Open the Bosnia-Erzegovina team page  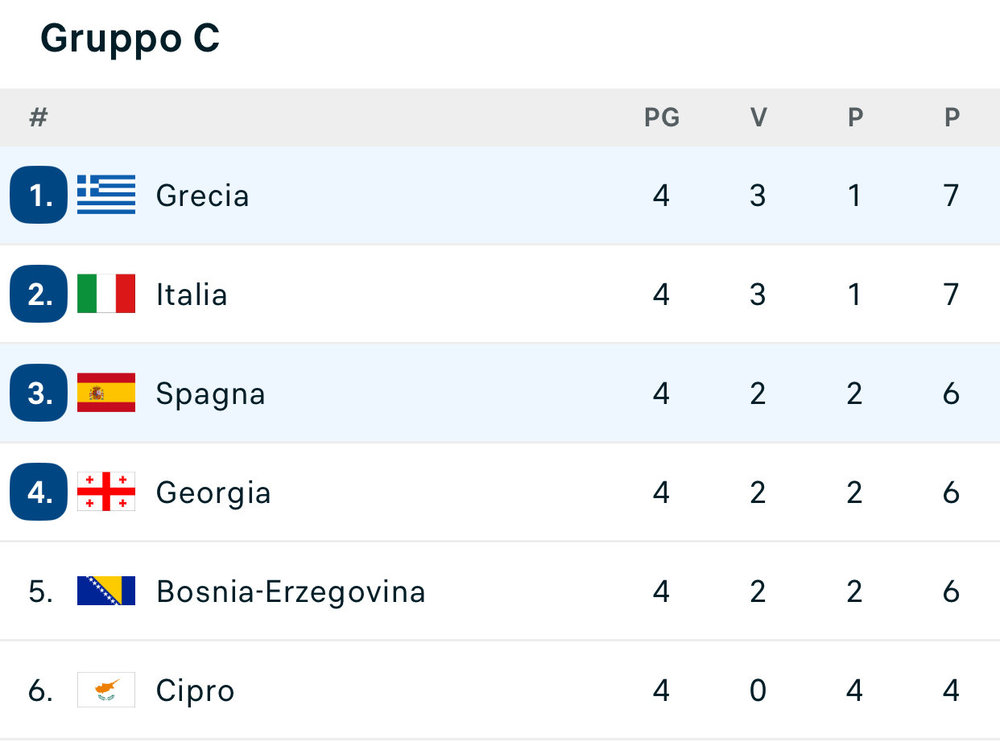(290, 592)
